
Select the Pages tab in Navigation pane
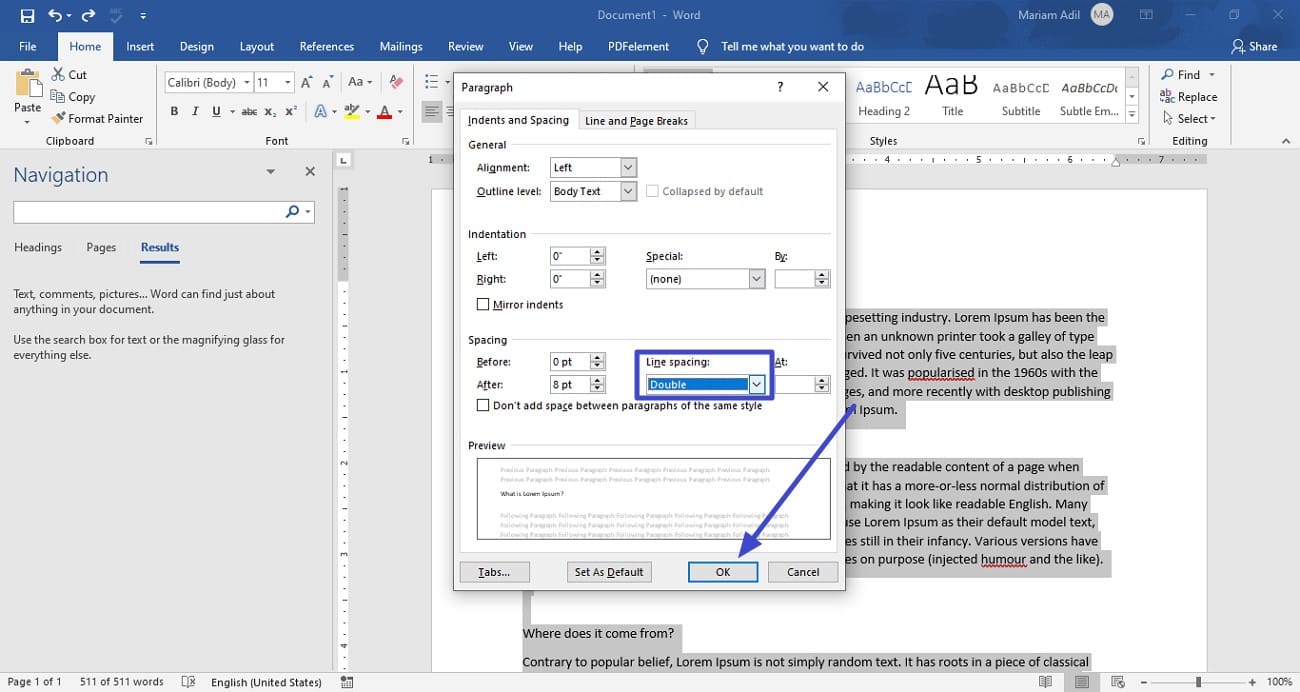click(101, 247)
